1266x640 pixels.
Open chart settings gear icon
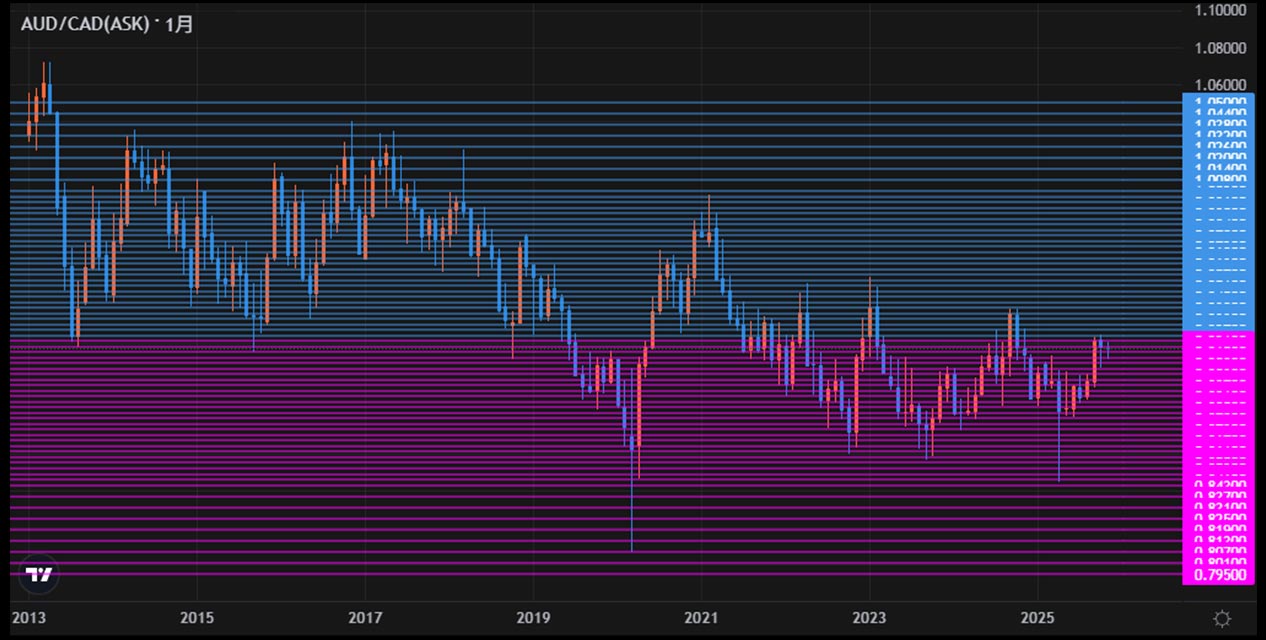[1221, 619]
